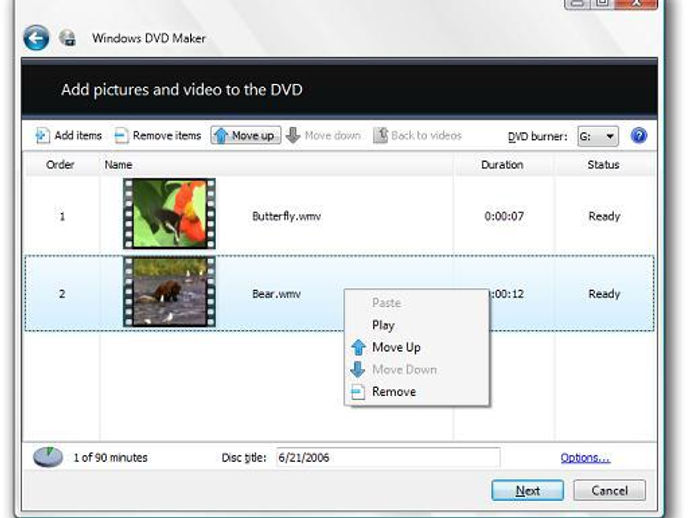
Task: Click the Cancel button
Action: pos(609,490)
